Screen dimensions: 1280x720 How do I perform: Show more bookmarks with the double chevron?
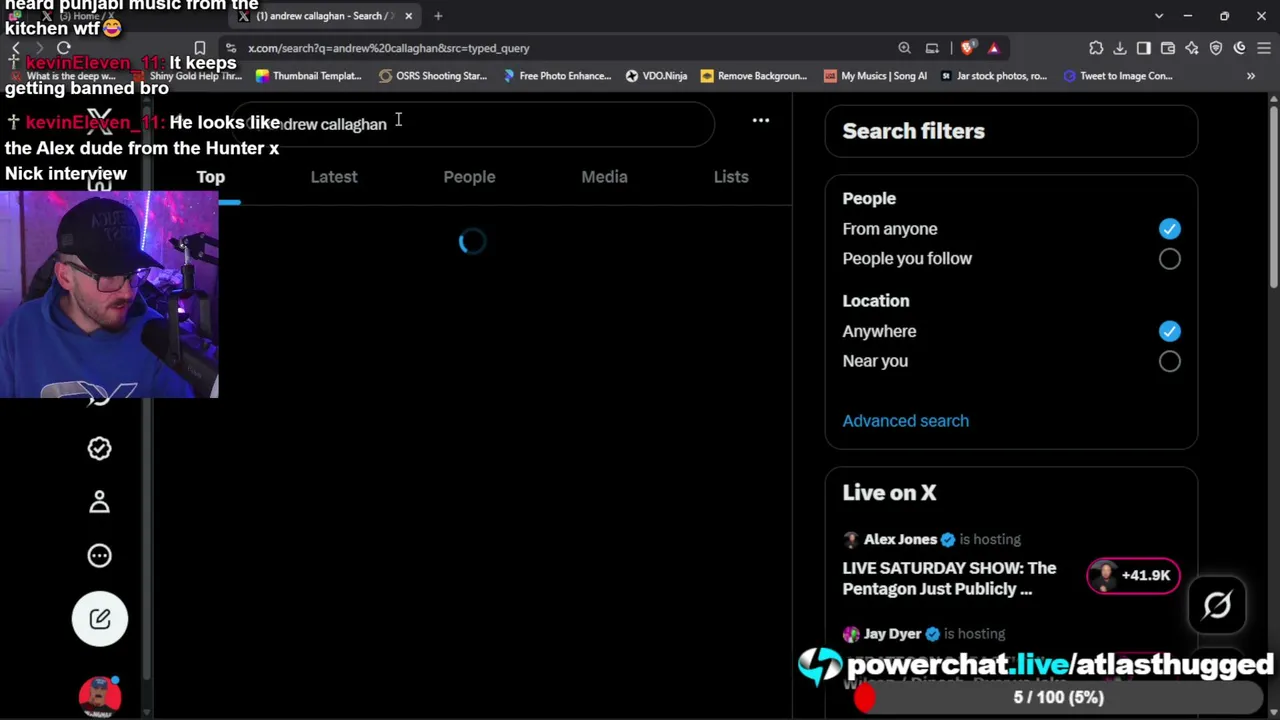coord(1250,76)
